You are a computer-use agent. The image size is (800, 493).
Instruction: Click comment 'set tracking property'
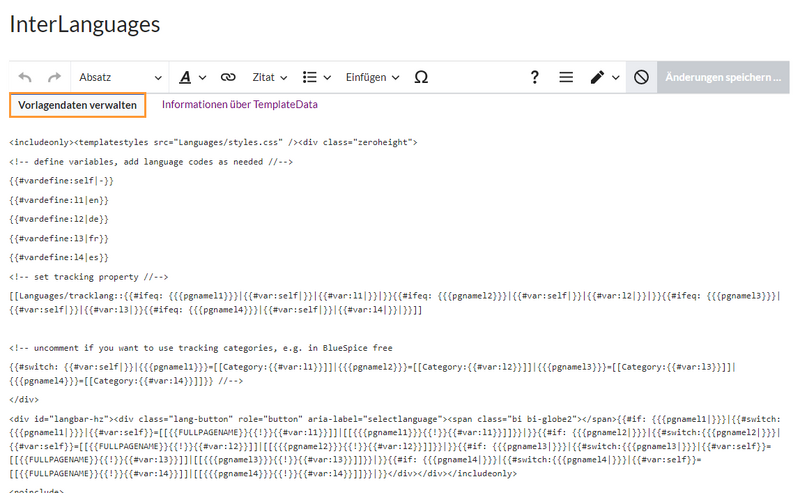[x=89, y=277]
